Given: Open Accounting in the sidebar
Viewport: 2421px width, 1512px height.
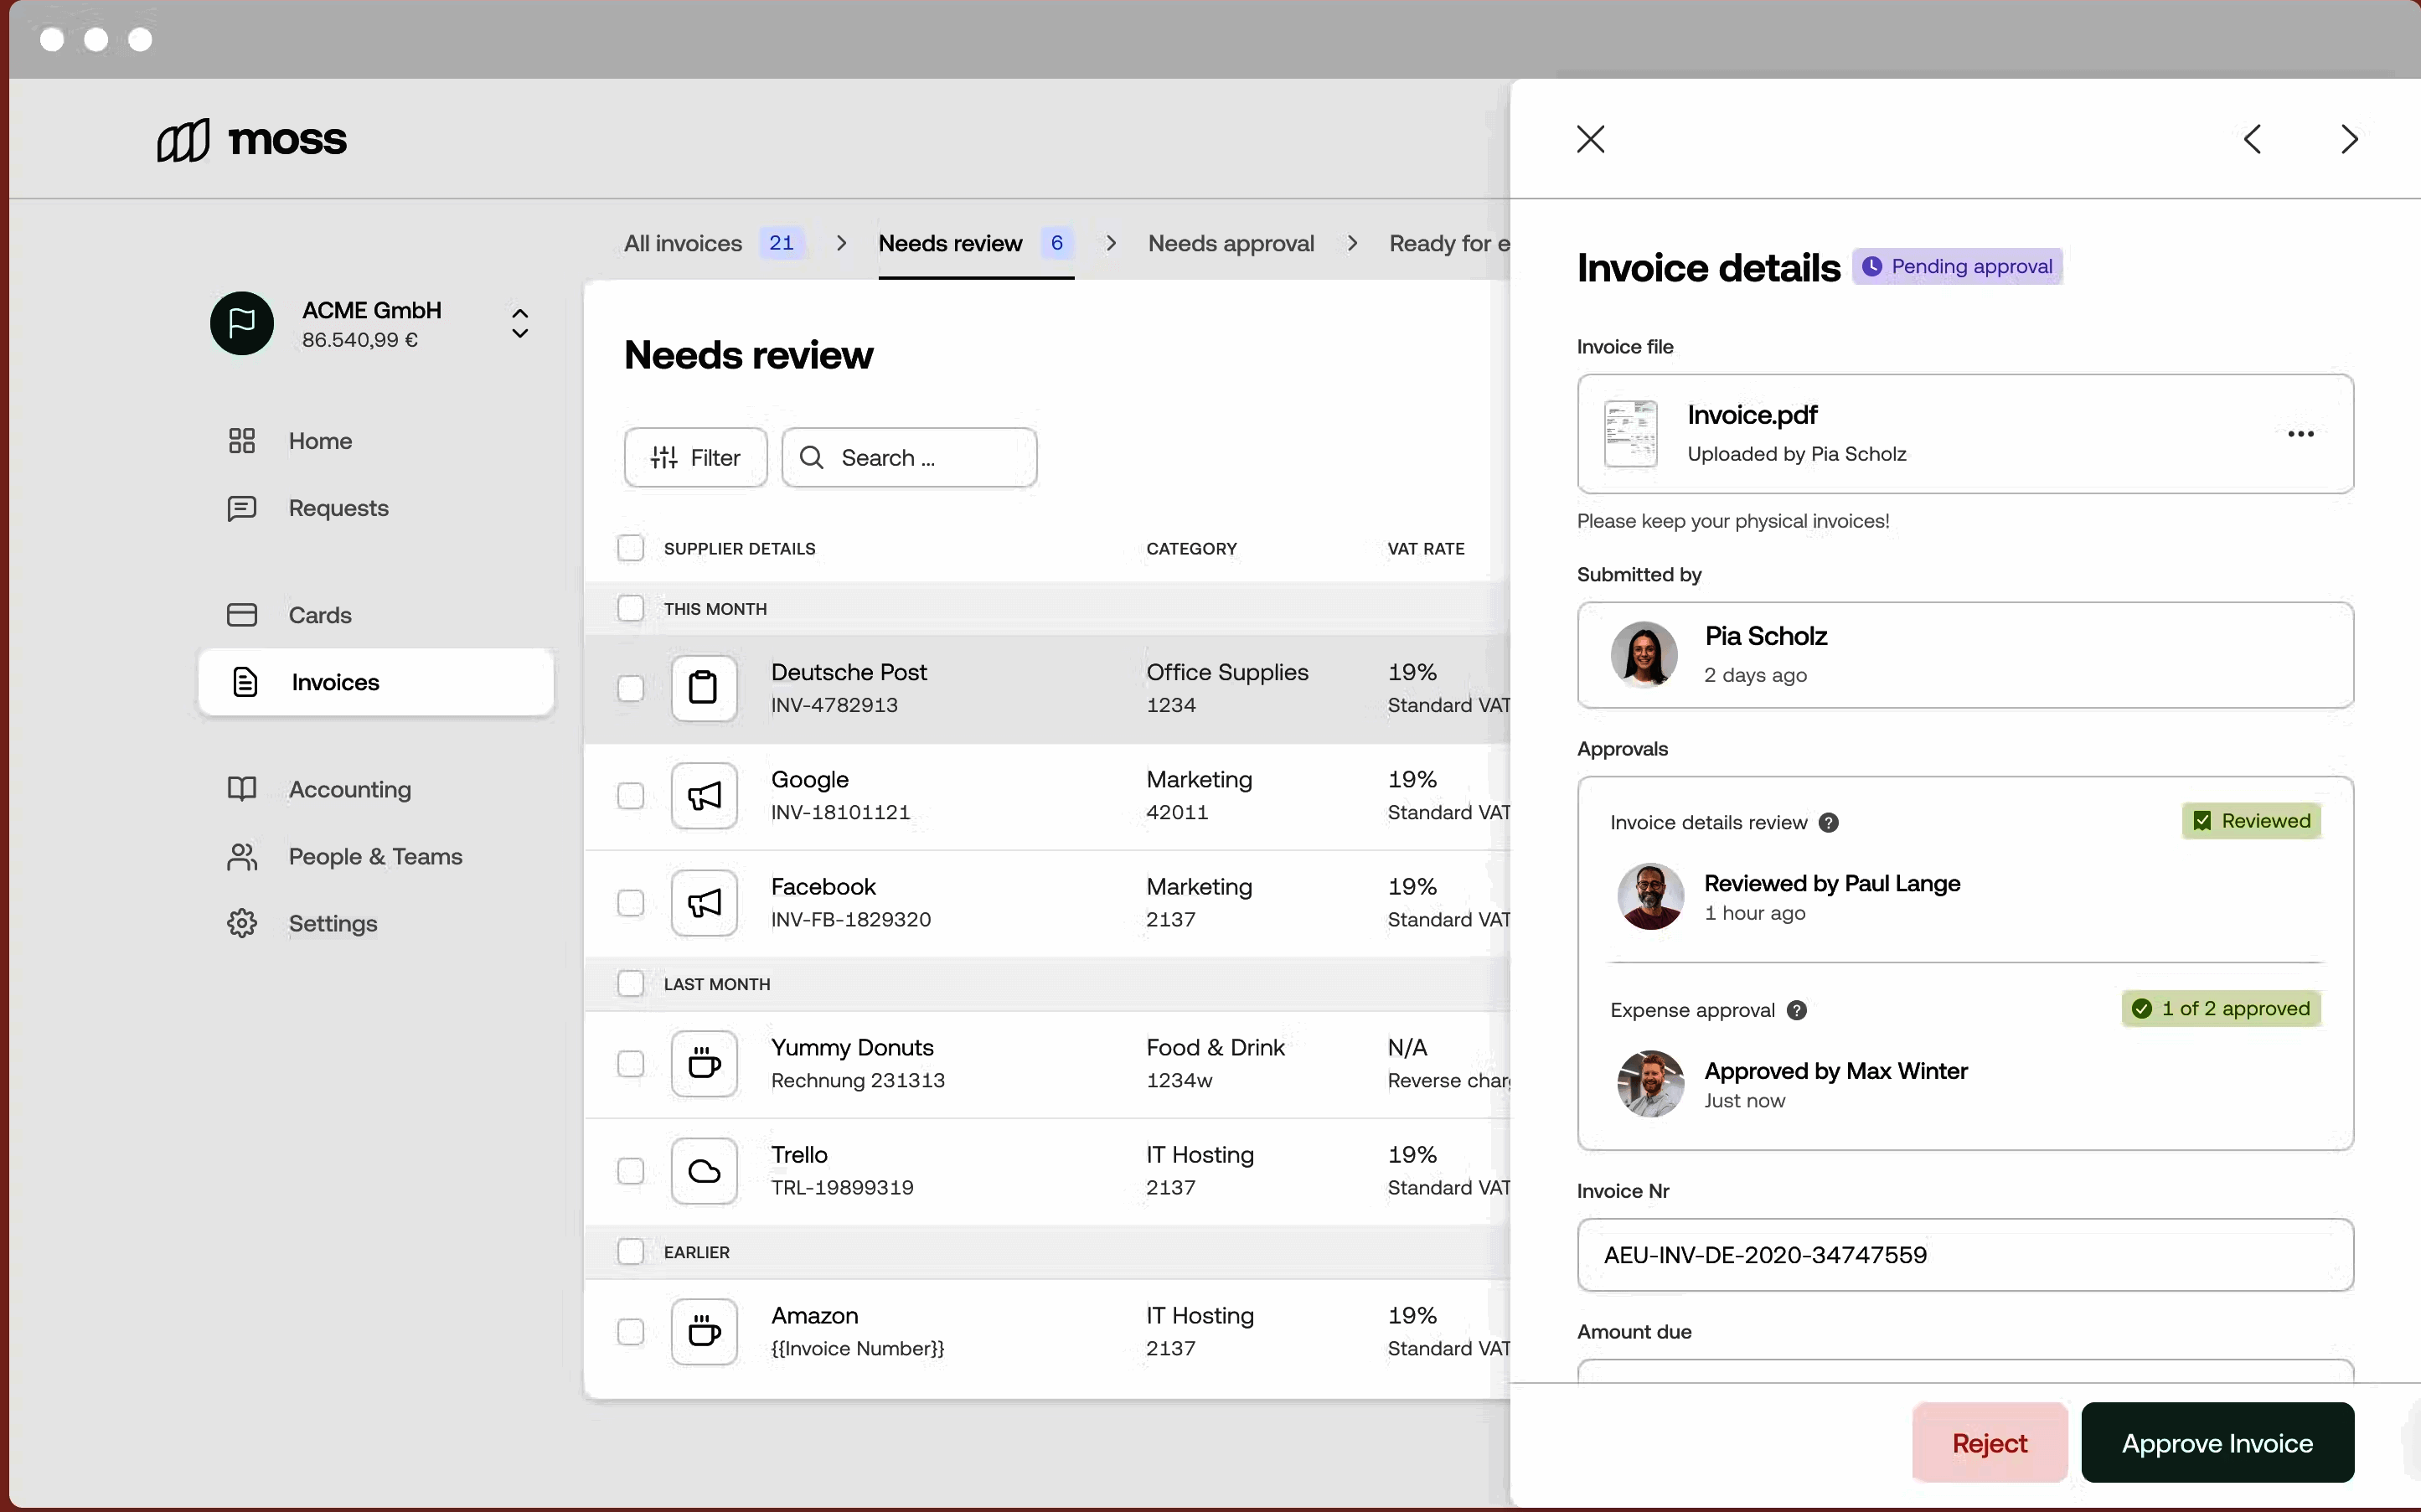Looking at the screenshot, I should tap(349, 789).
